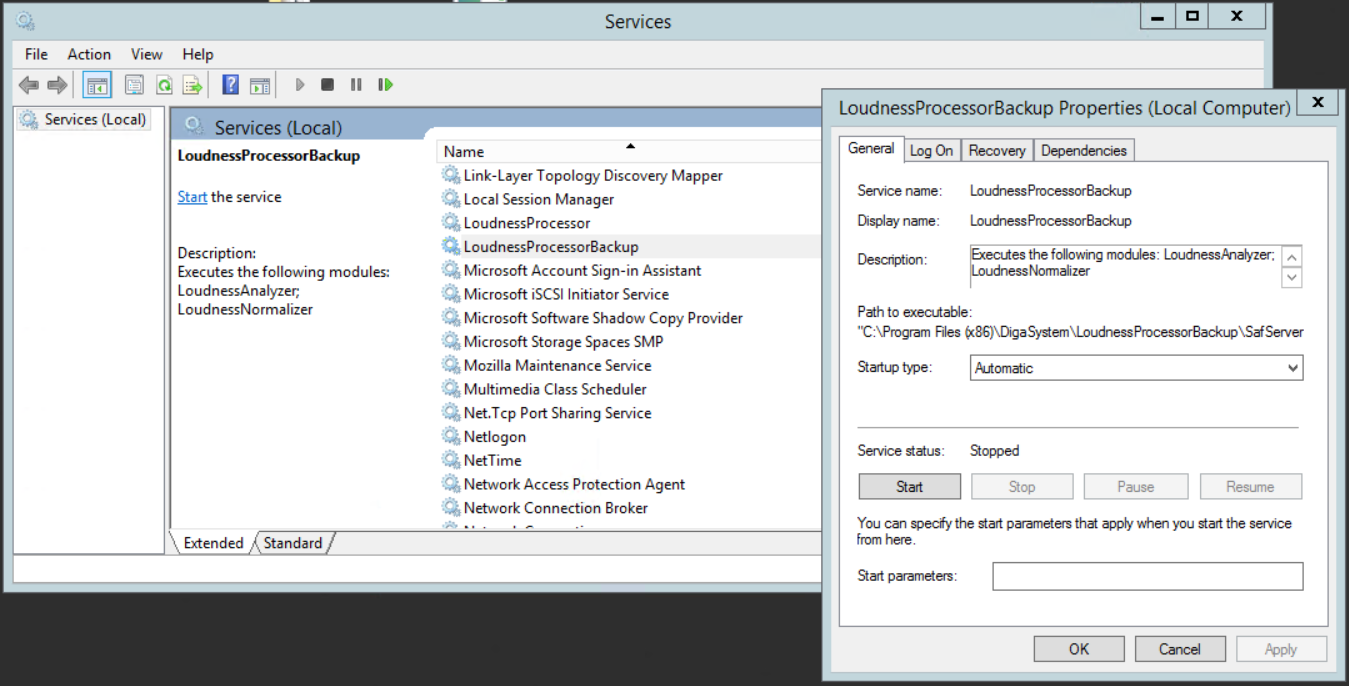Click the Stop Service square toolbar icon
Screen dimensions: 1349x686
coord(328,85)
